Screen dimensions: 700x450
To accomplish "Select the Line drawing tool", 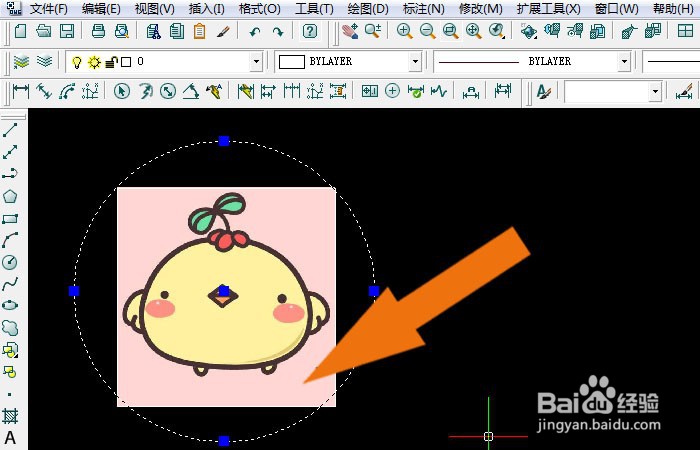I will tap(10, 130).
